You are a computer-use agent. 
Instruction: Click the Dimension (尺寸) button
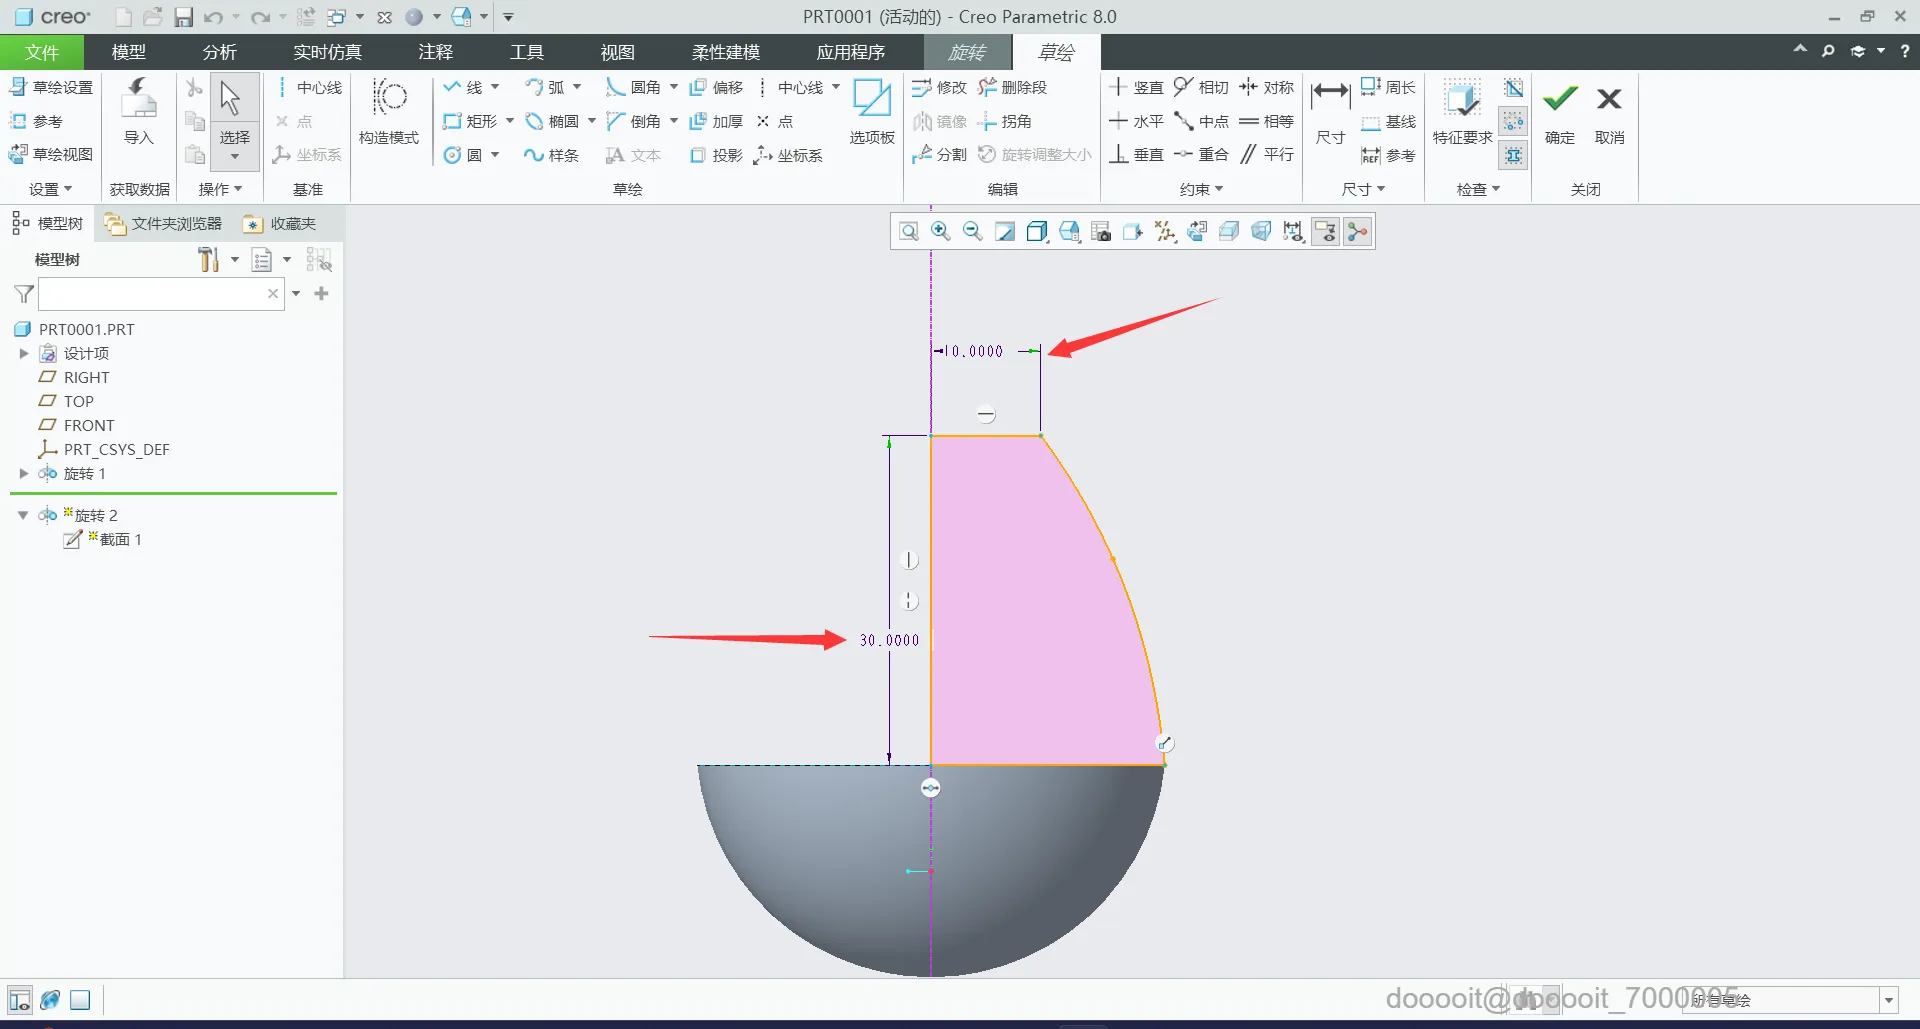click(x=1330, y=111)
